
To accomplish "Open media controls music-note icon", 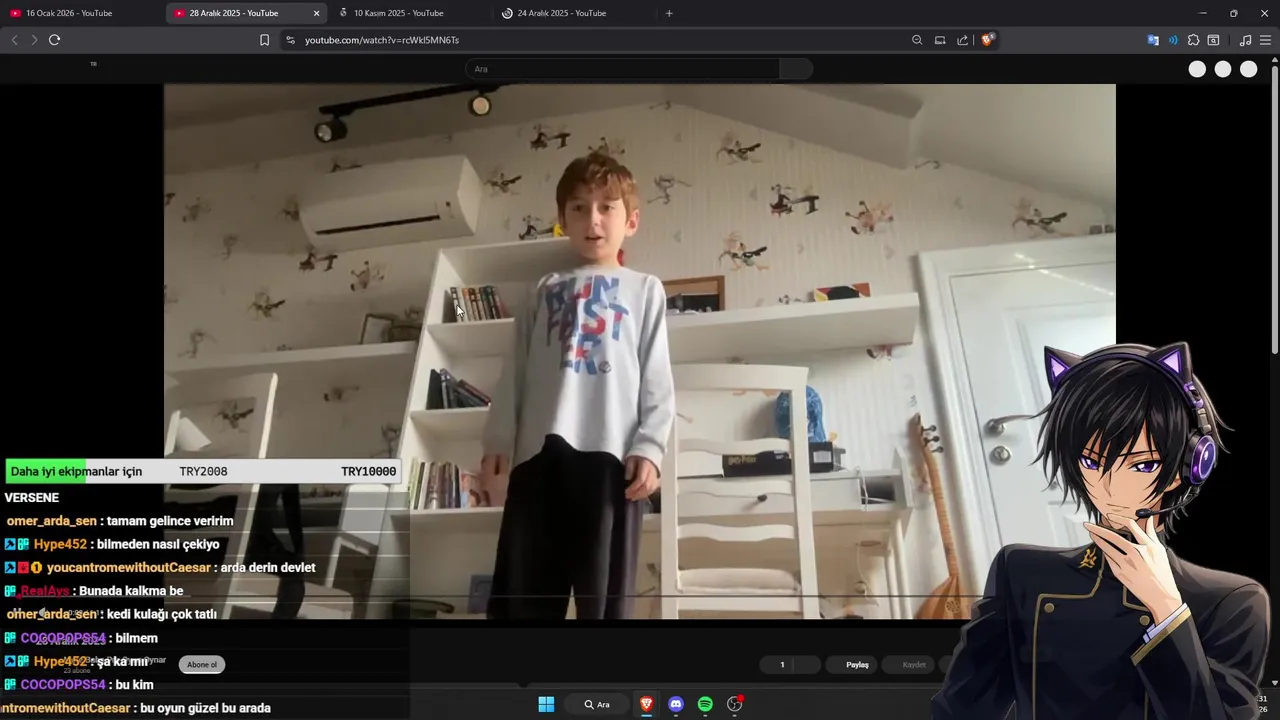I will click(1245, 40).
